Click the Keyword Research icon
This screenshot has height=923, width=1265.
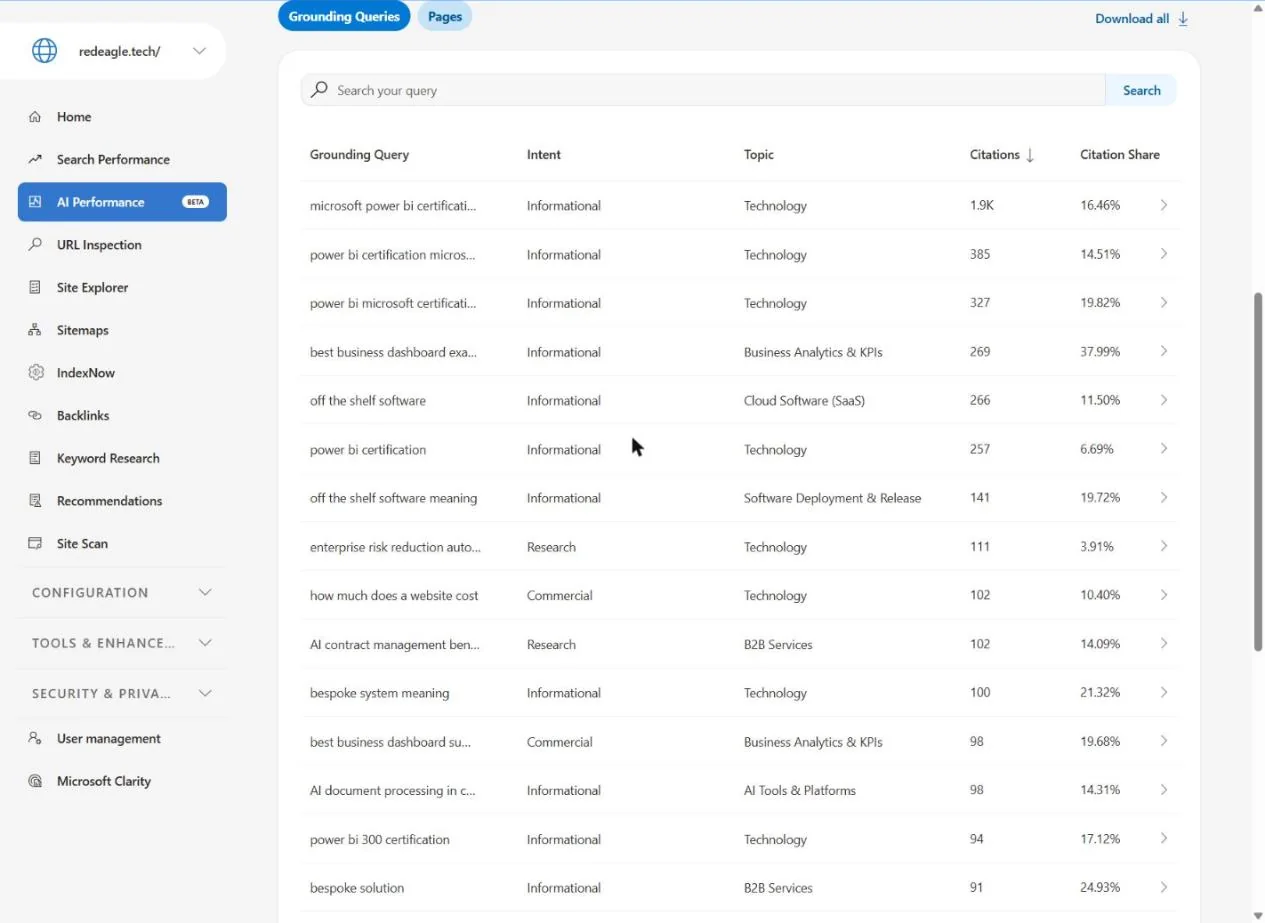click(x=35, y=458)
